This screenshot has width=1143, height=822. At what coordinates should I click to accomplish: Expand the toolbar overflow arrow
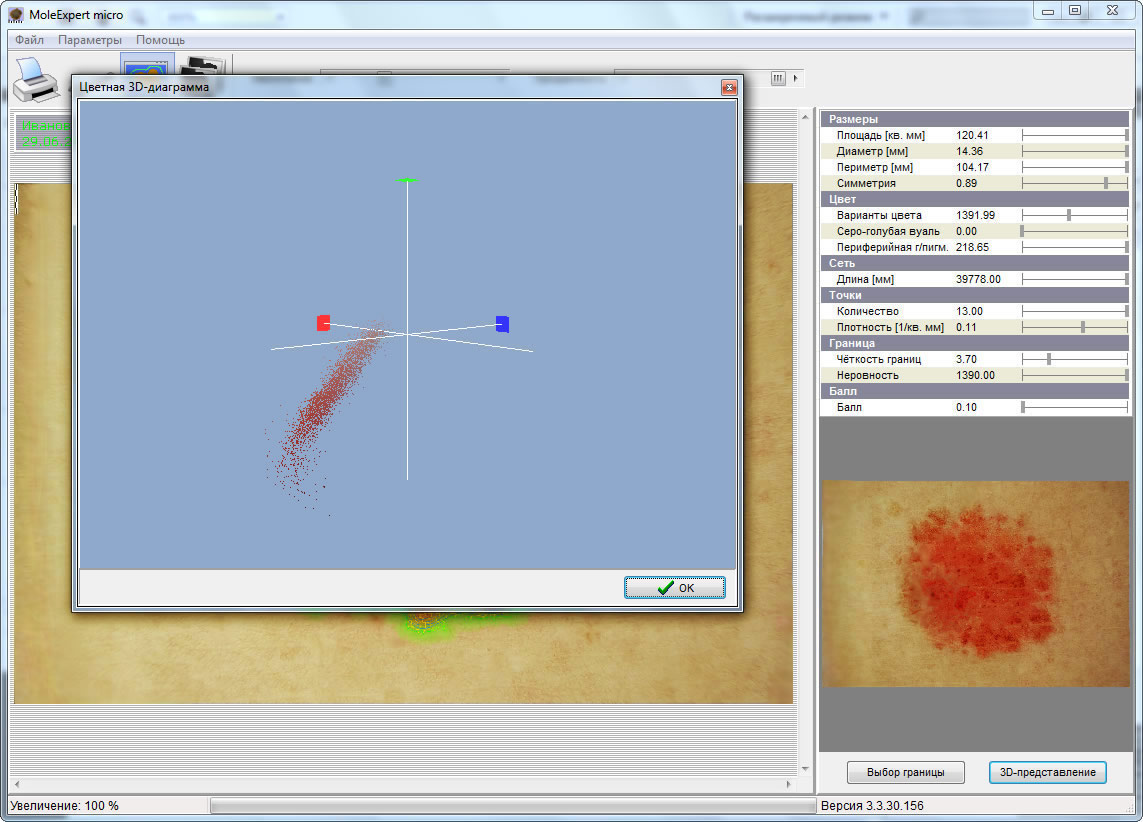coord(796,79)
